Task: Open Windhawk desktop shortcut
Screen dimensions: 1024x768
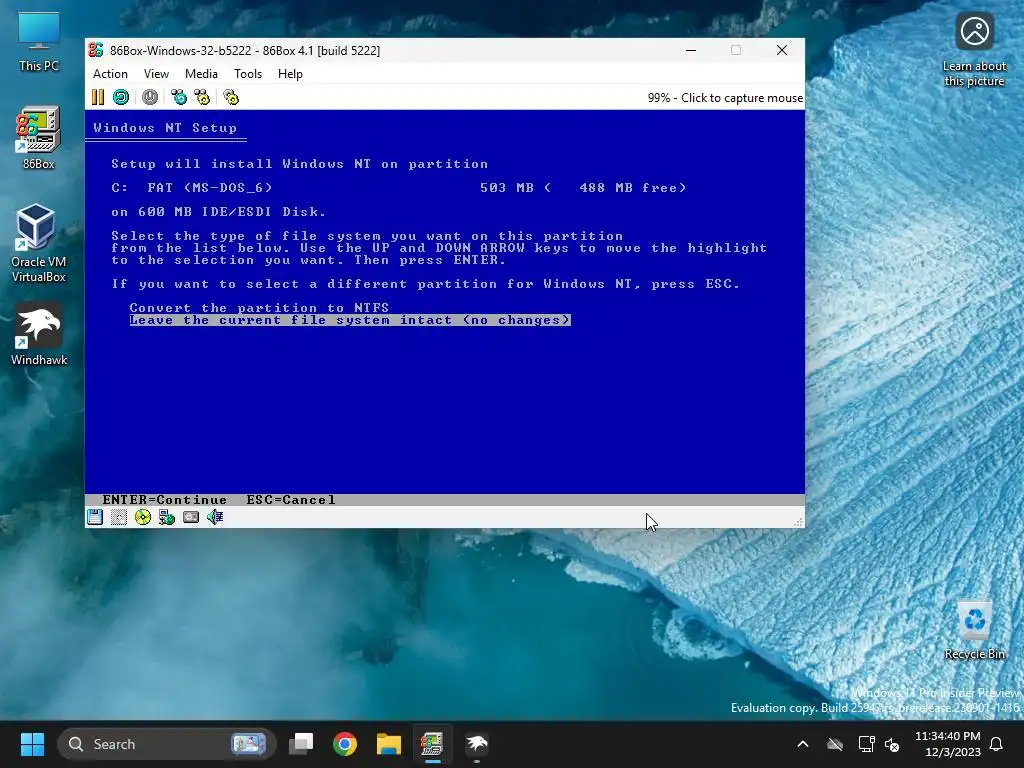Action: [39, 334]
